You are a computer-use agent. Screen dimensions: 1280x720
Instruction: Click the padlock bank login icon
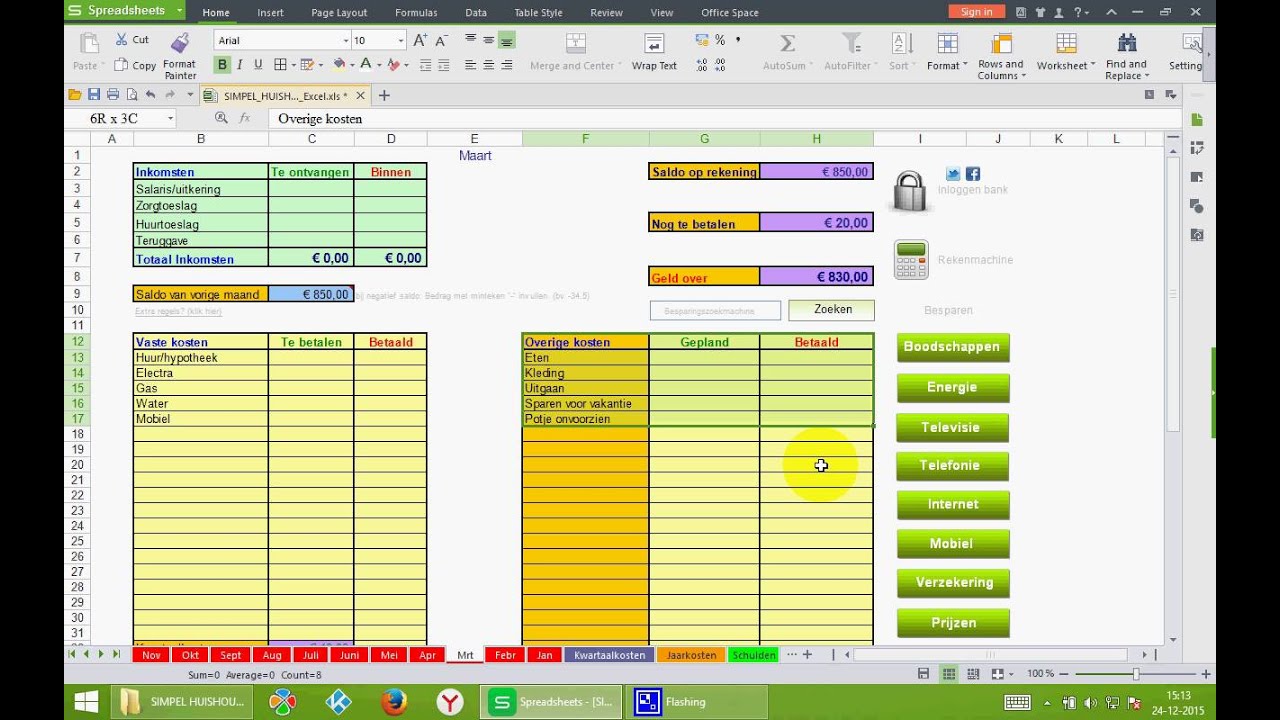tap(909, 190)
